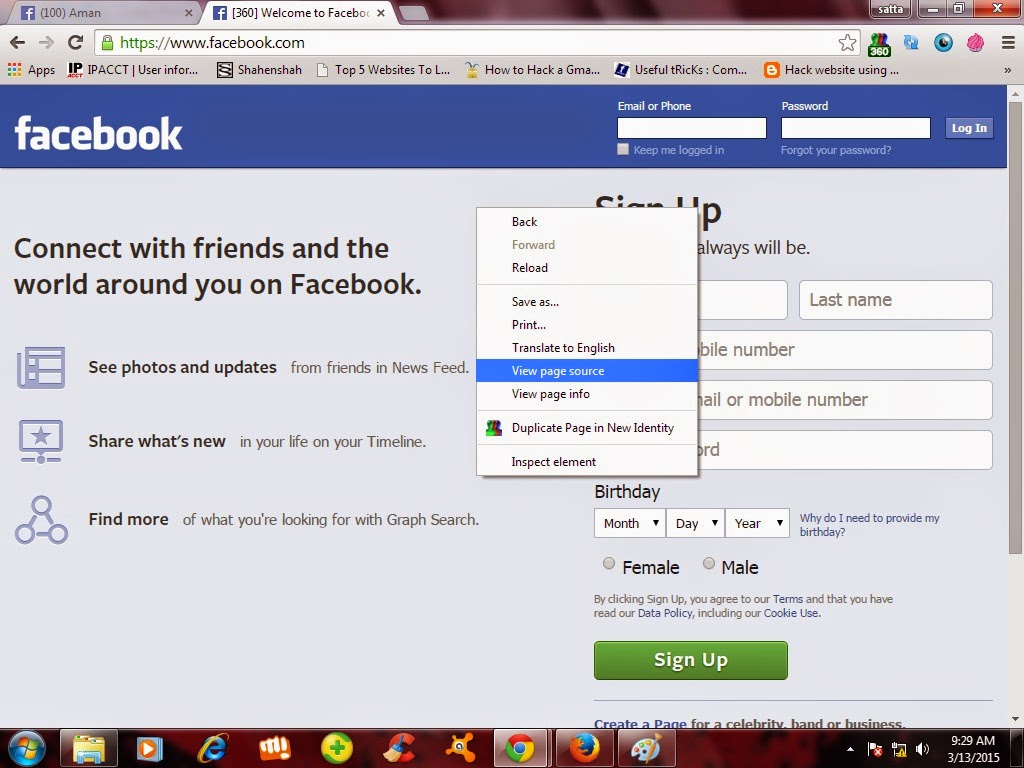Viewport: 1024px width, 768px height.
Task: Reload the page with refresh icon
Action: [76, 43]
